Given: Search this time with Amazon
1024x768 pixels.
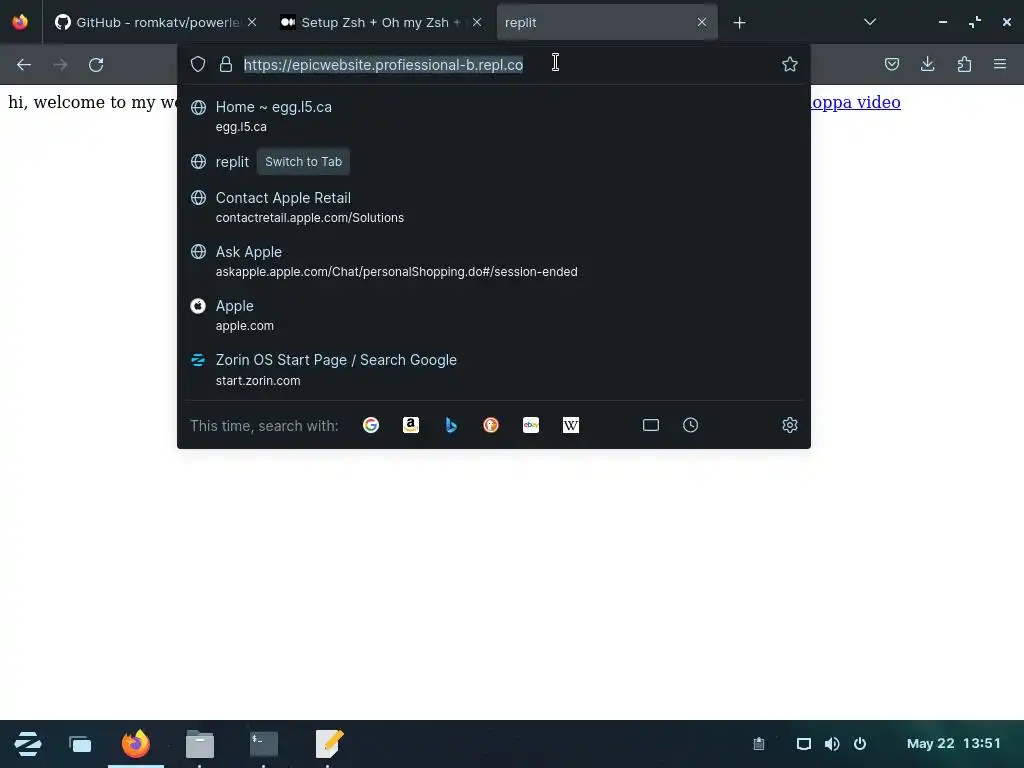Looking at the screenshot, I should coord(411,425).
